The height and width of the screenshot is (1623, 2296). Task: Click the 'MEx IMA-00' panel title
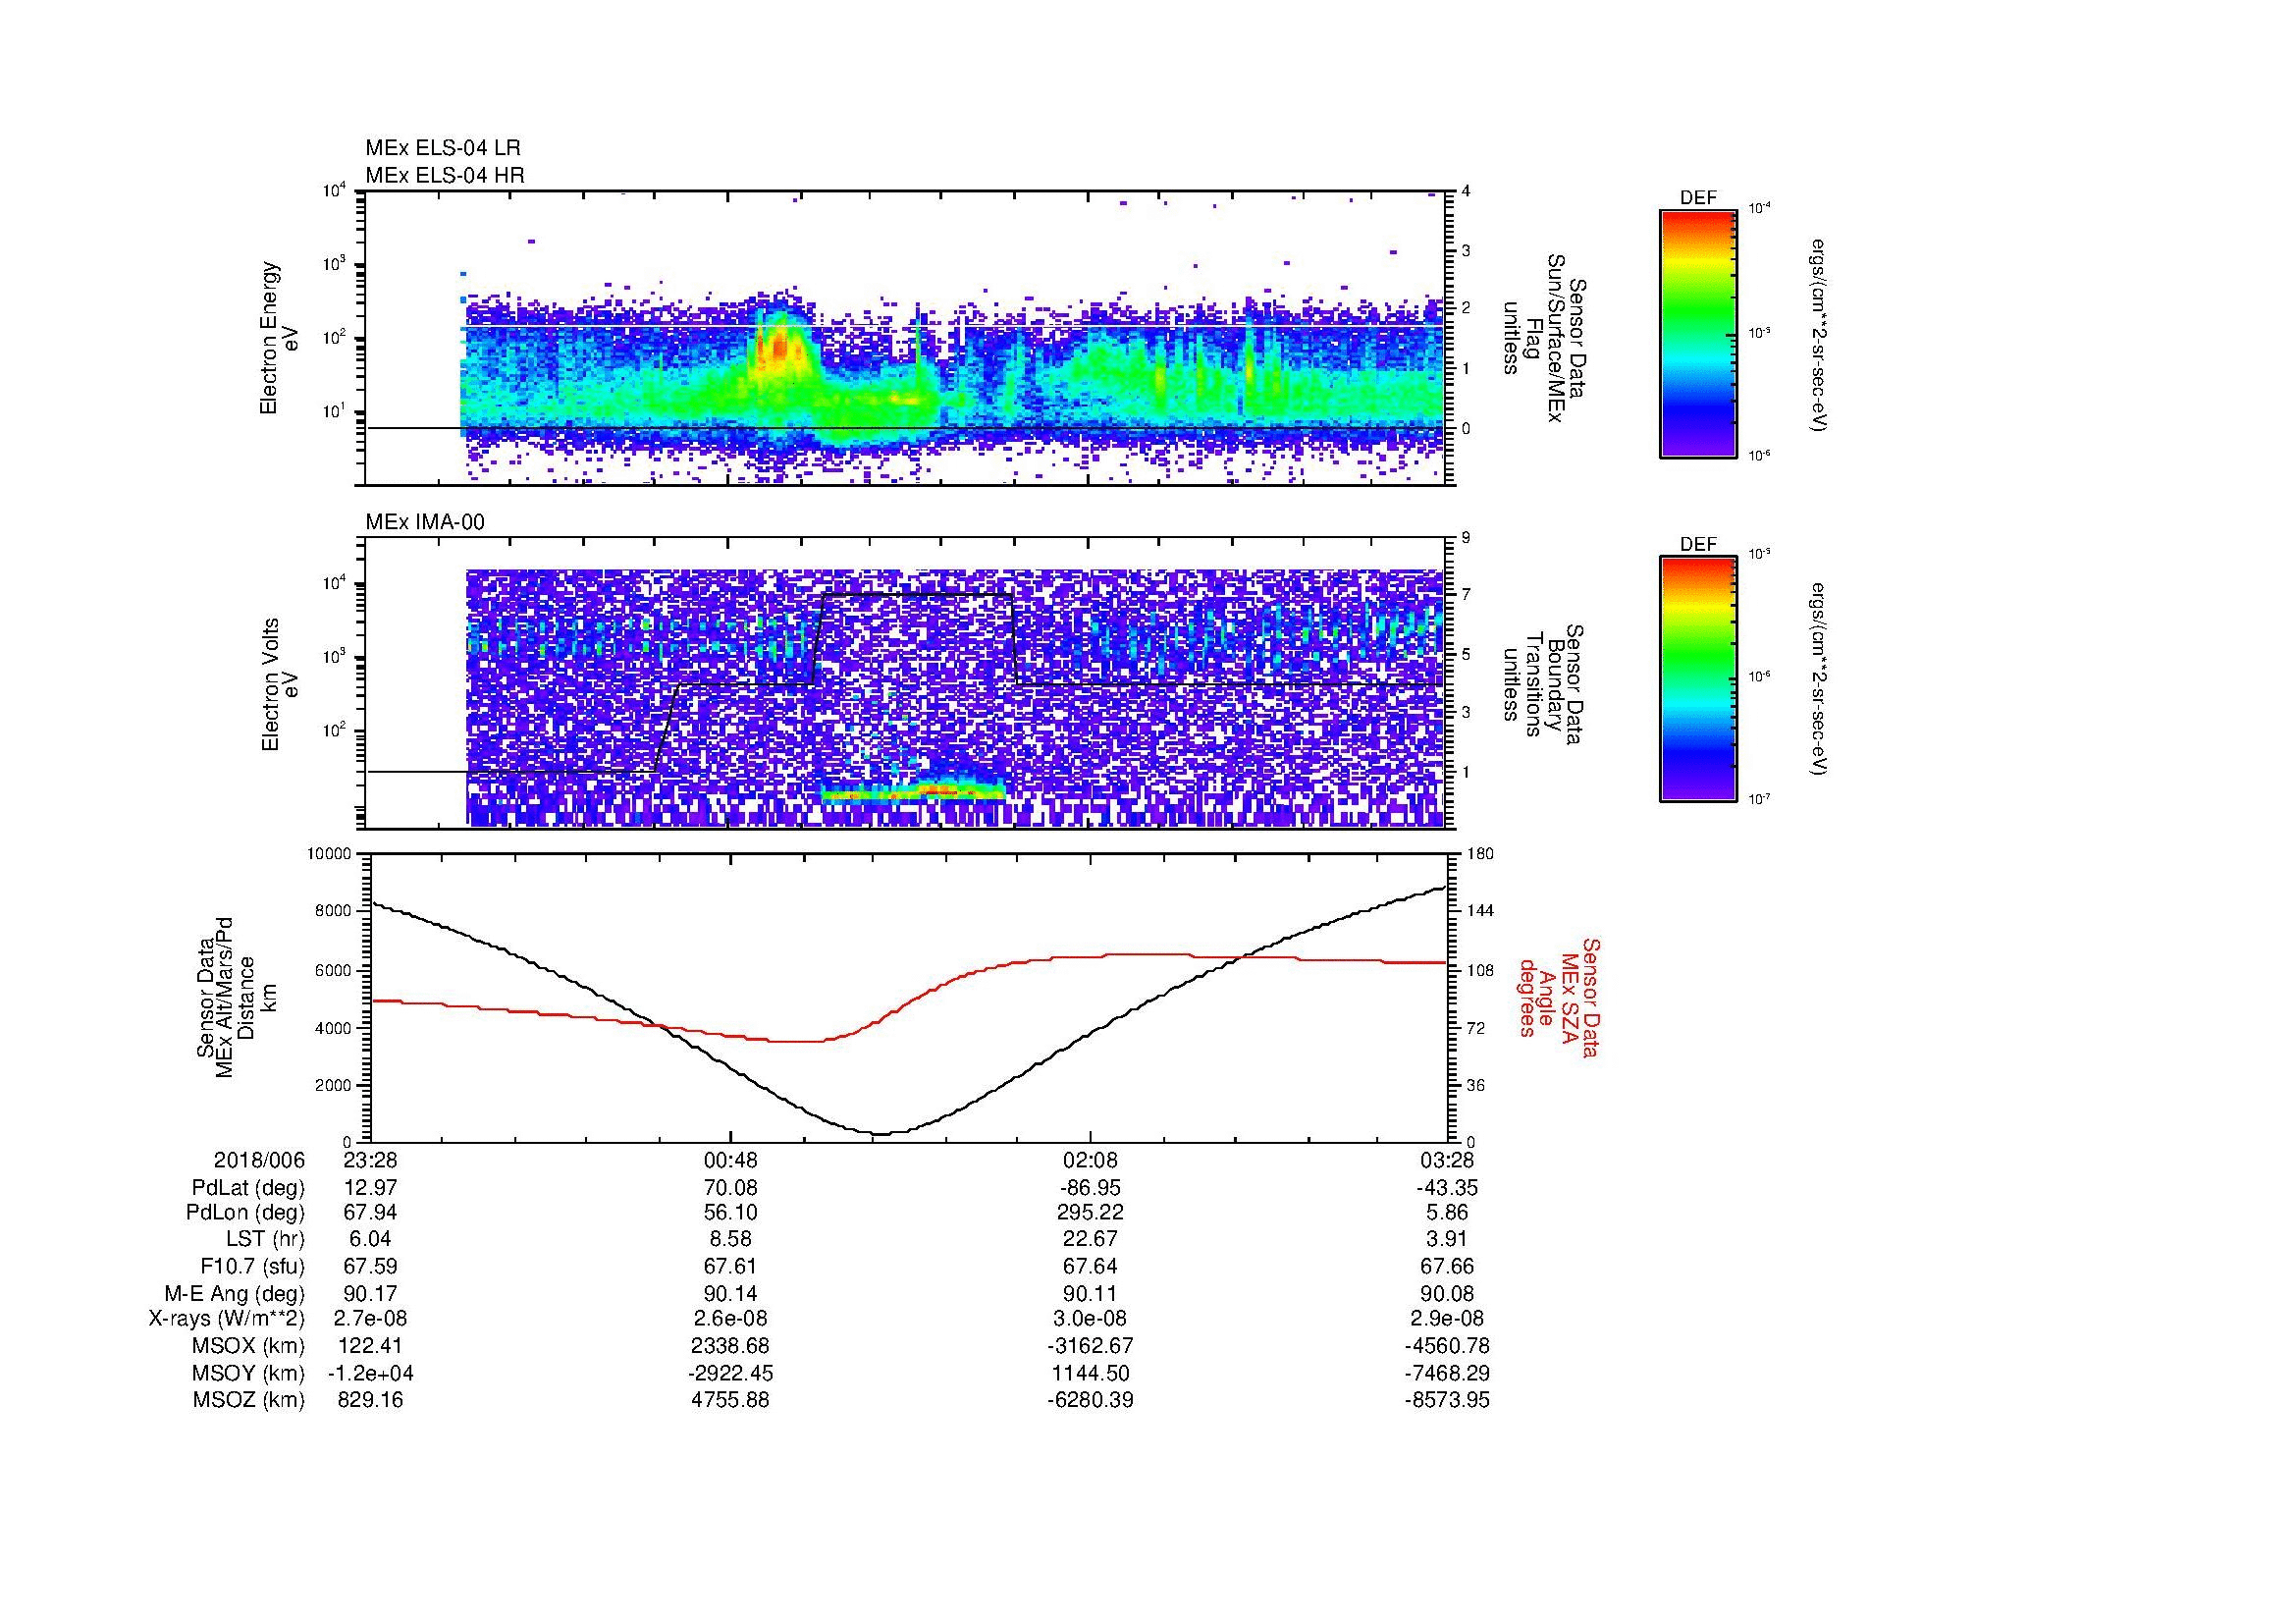(425, 522)
